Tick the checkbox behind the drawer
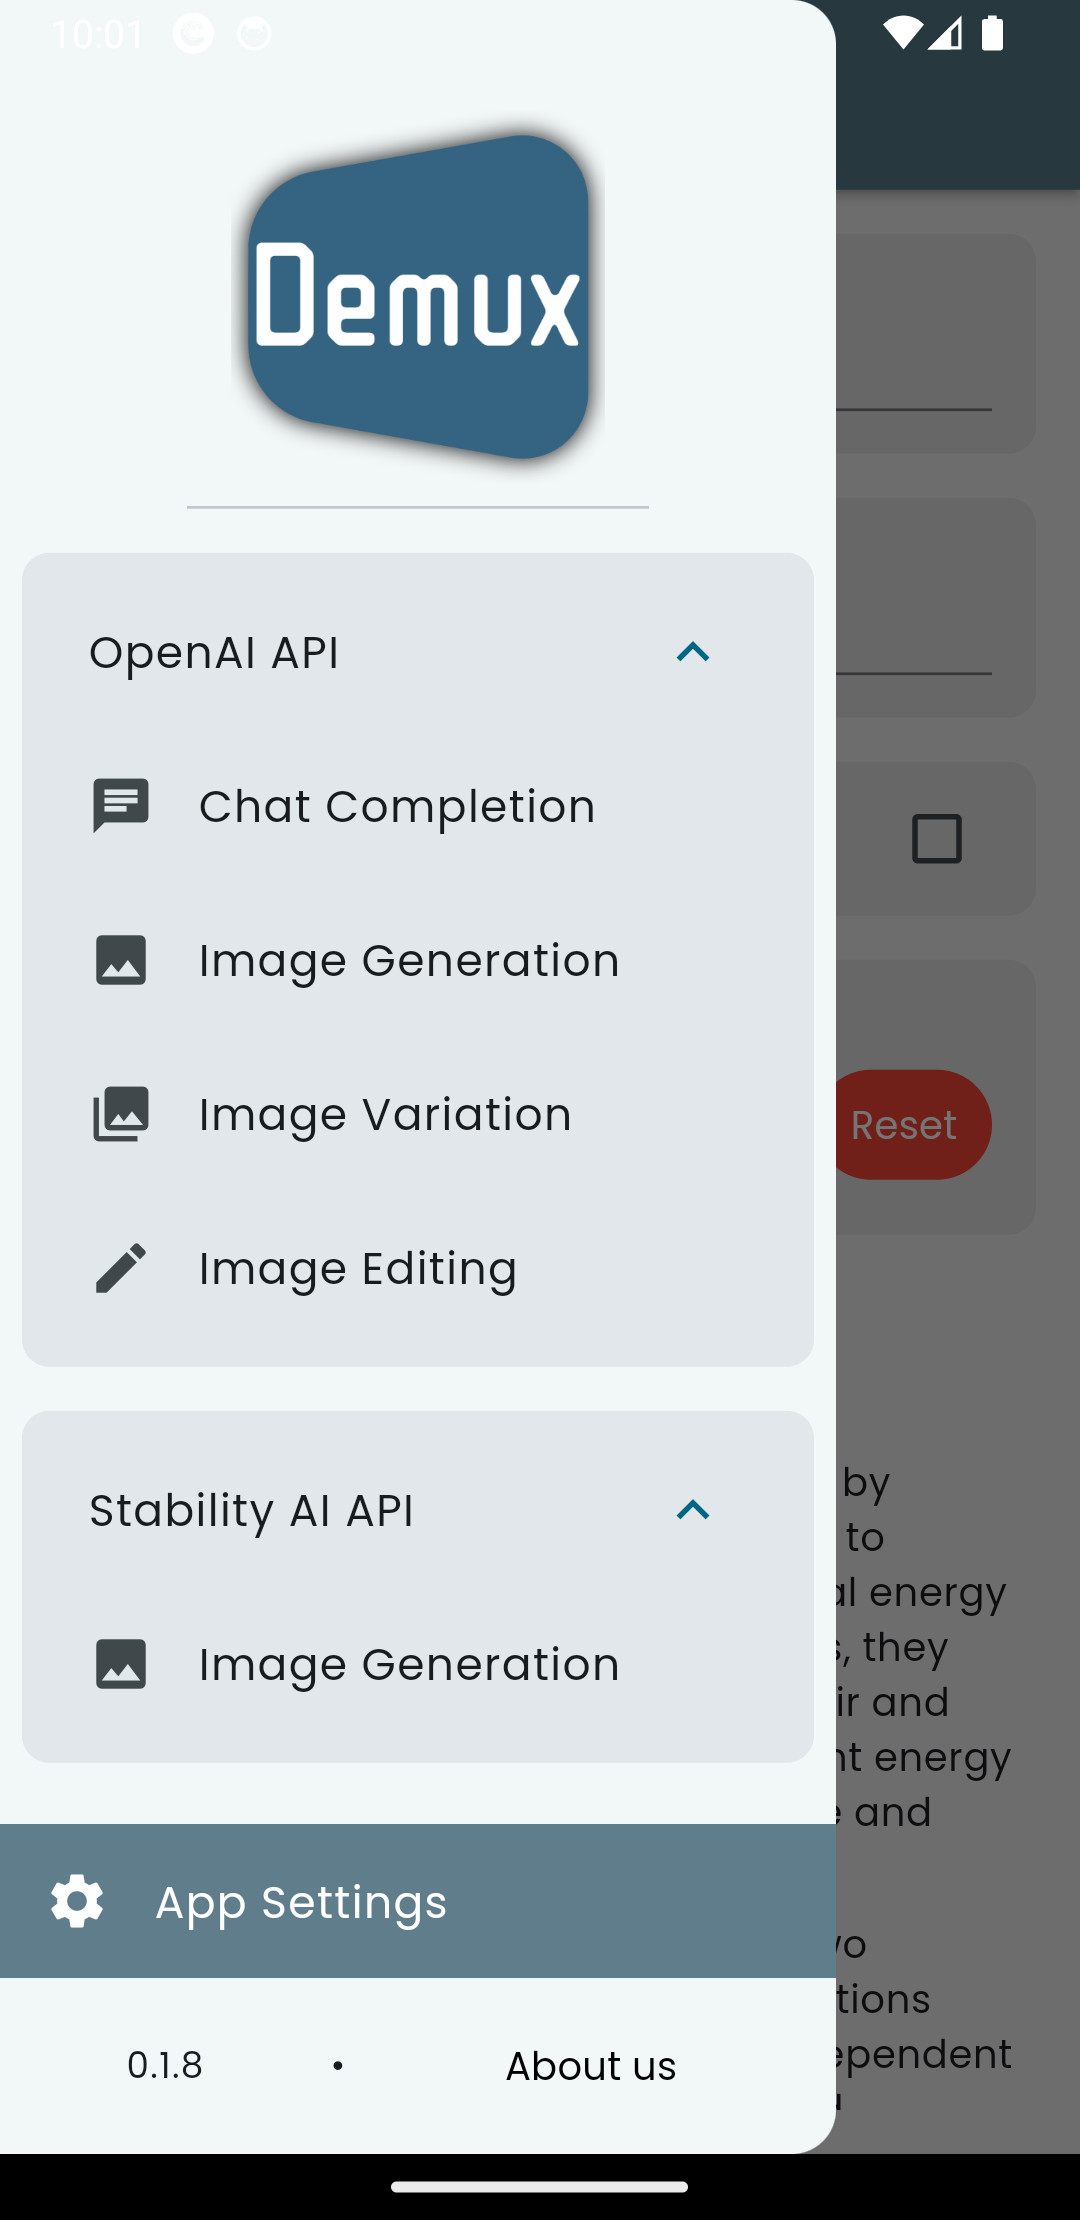Image resolution: width=1080 pixels, height=2220 pixels. coord(937,839)
